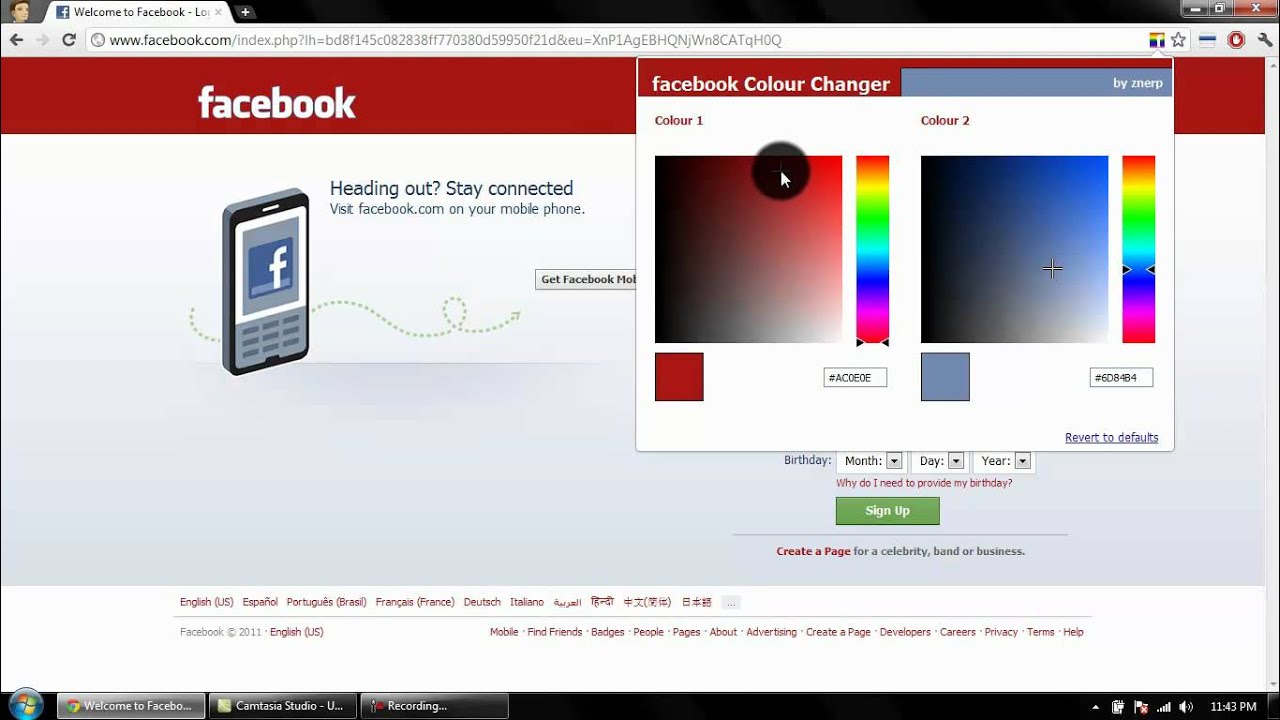Expand the birthday Month dropdown
The image size is (1280, 720).
(894, 461)
